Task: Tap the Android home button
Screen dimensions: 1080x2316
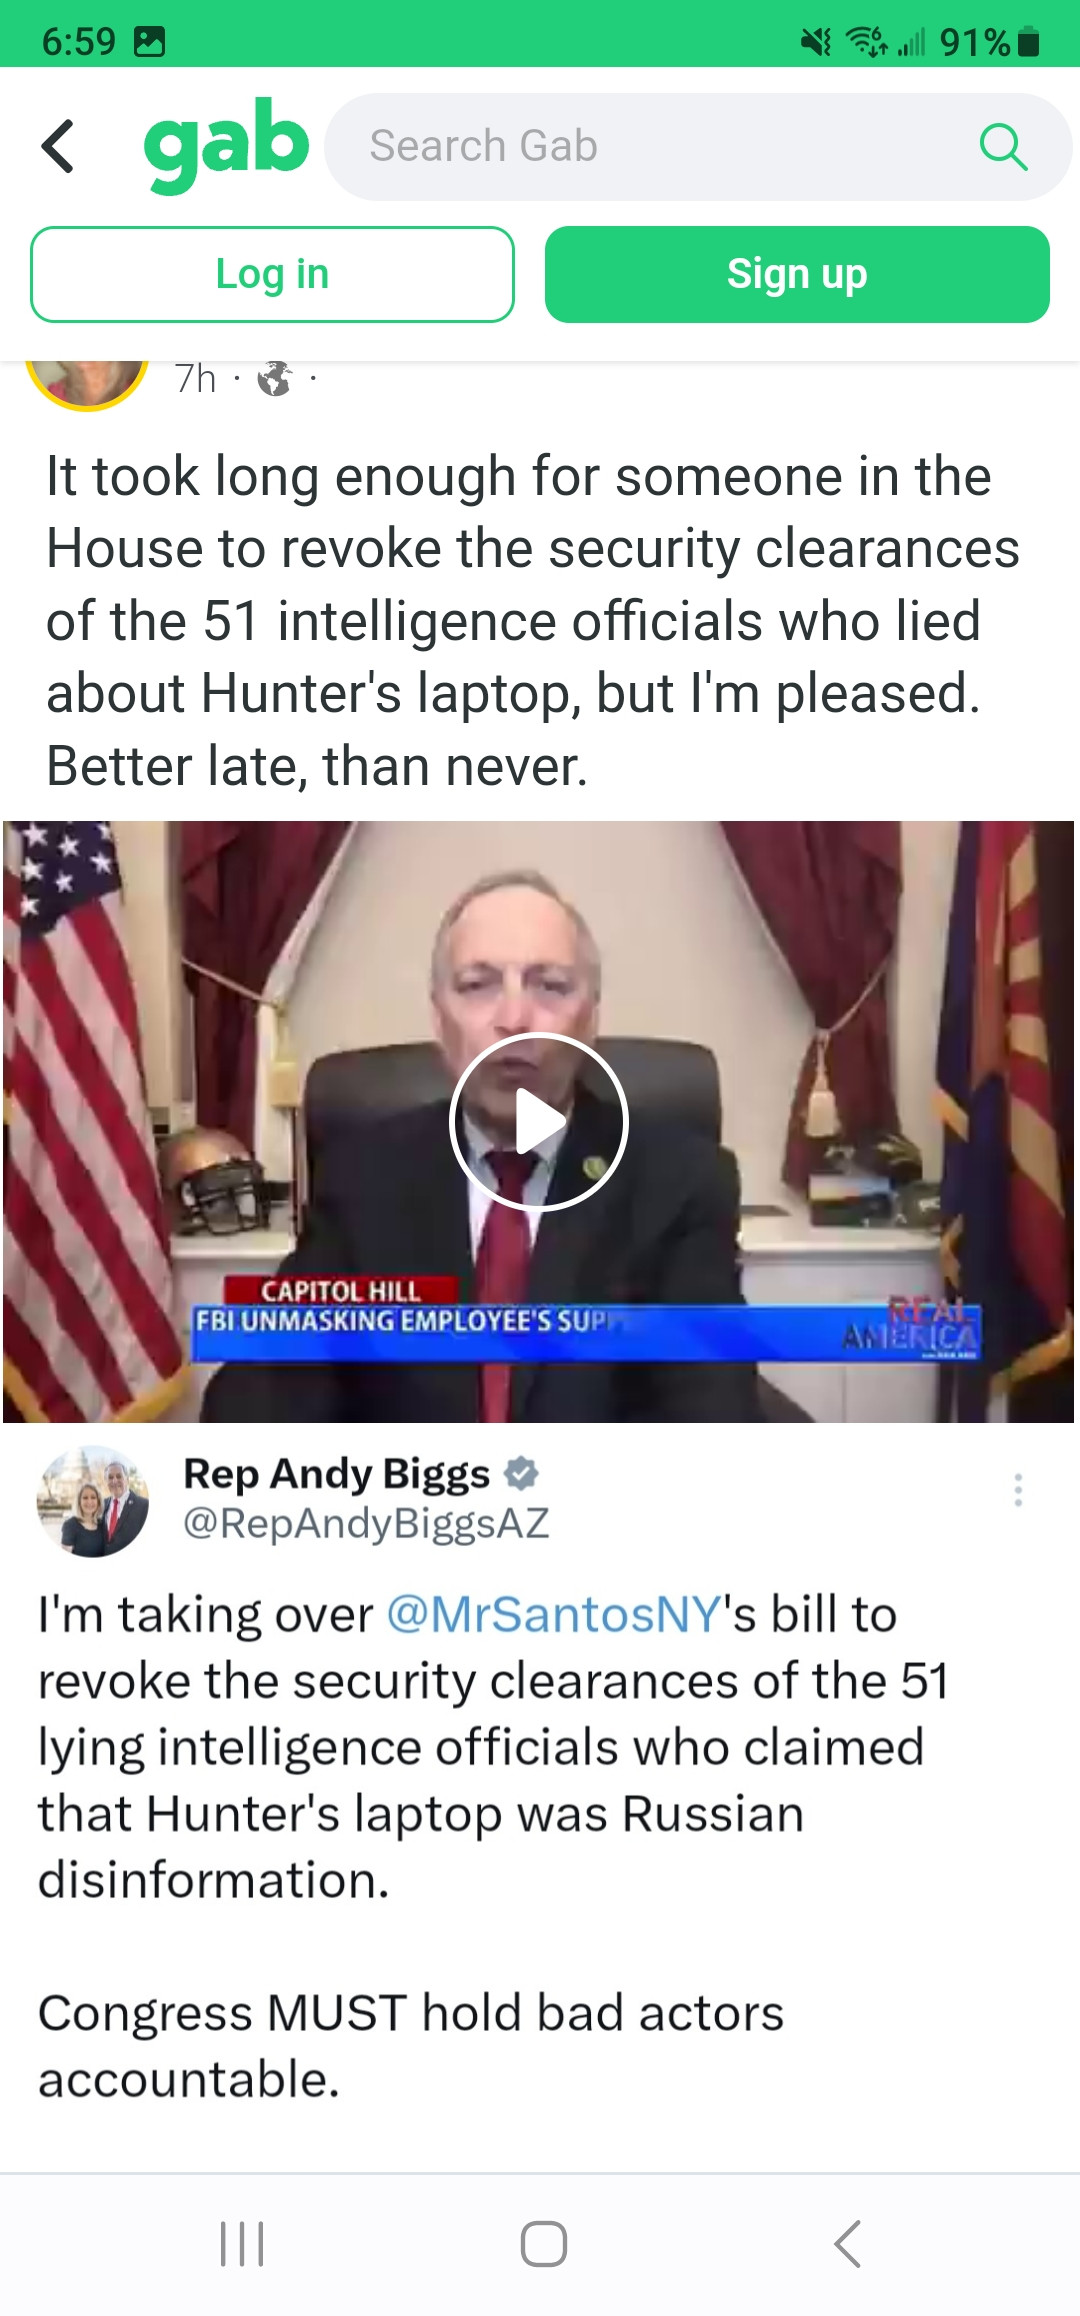Action: coord(544,2243)
